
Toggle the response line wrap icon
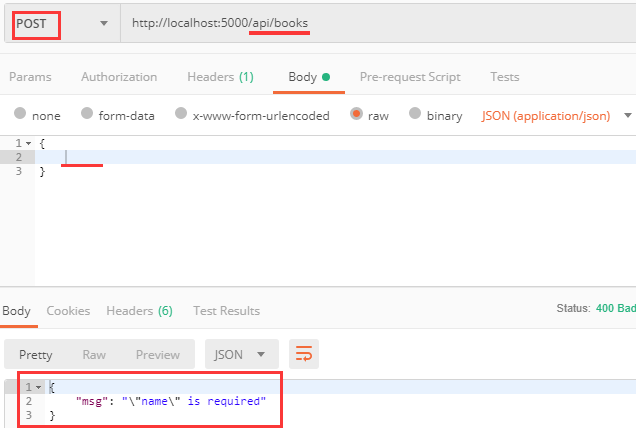coord(304,354)
